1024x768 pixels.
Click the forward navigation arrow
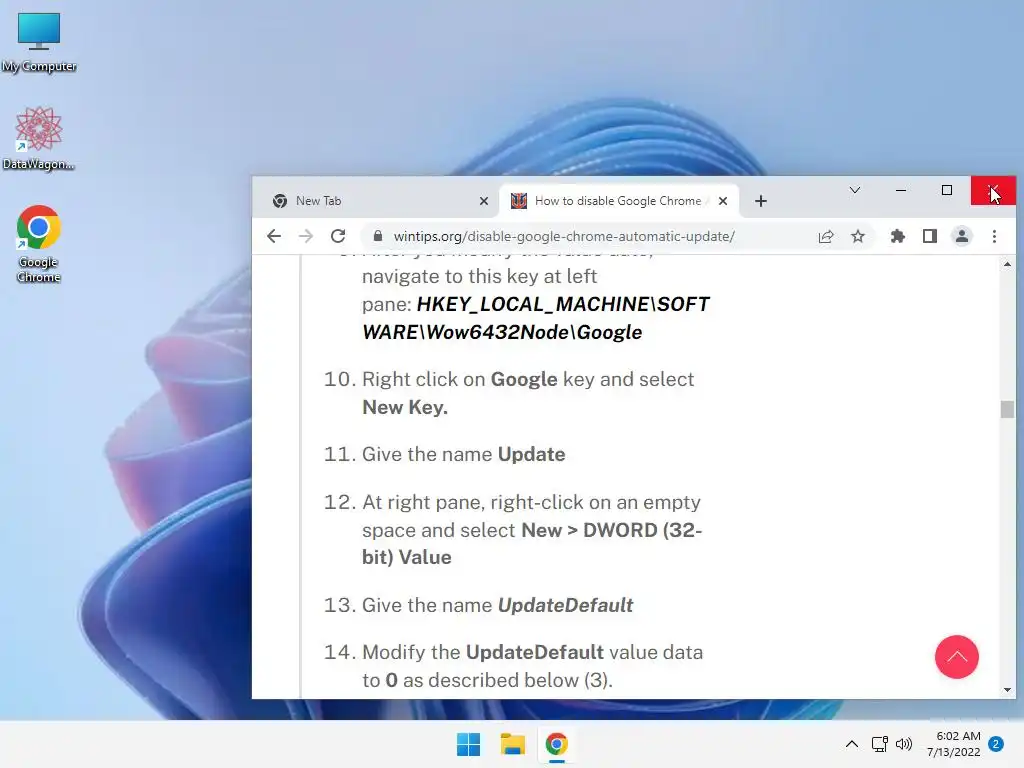click(306, 236)
